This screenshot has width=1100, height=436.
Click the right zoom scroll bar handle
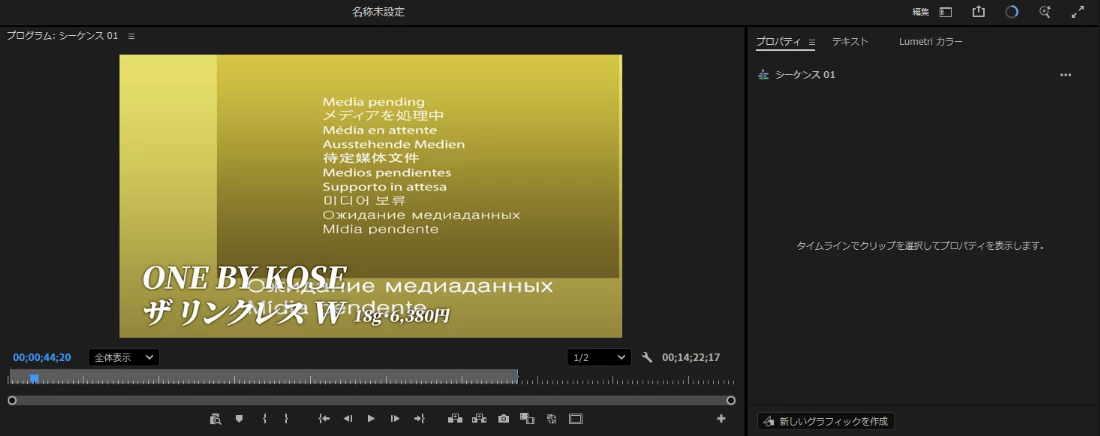(x=731, y=400)
